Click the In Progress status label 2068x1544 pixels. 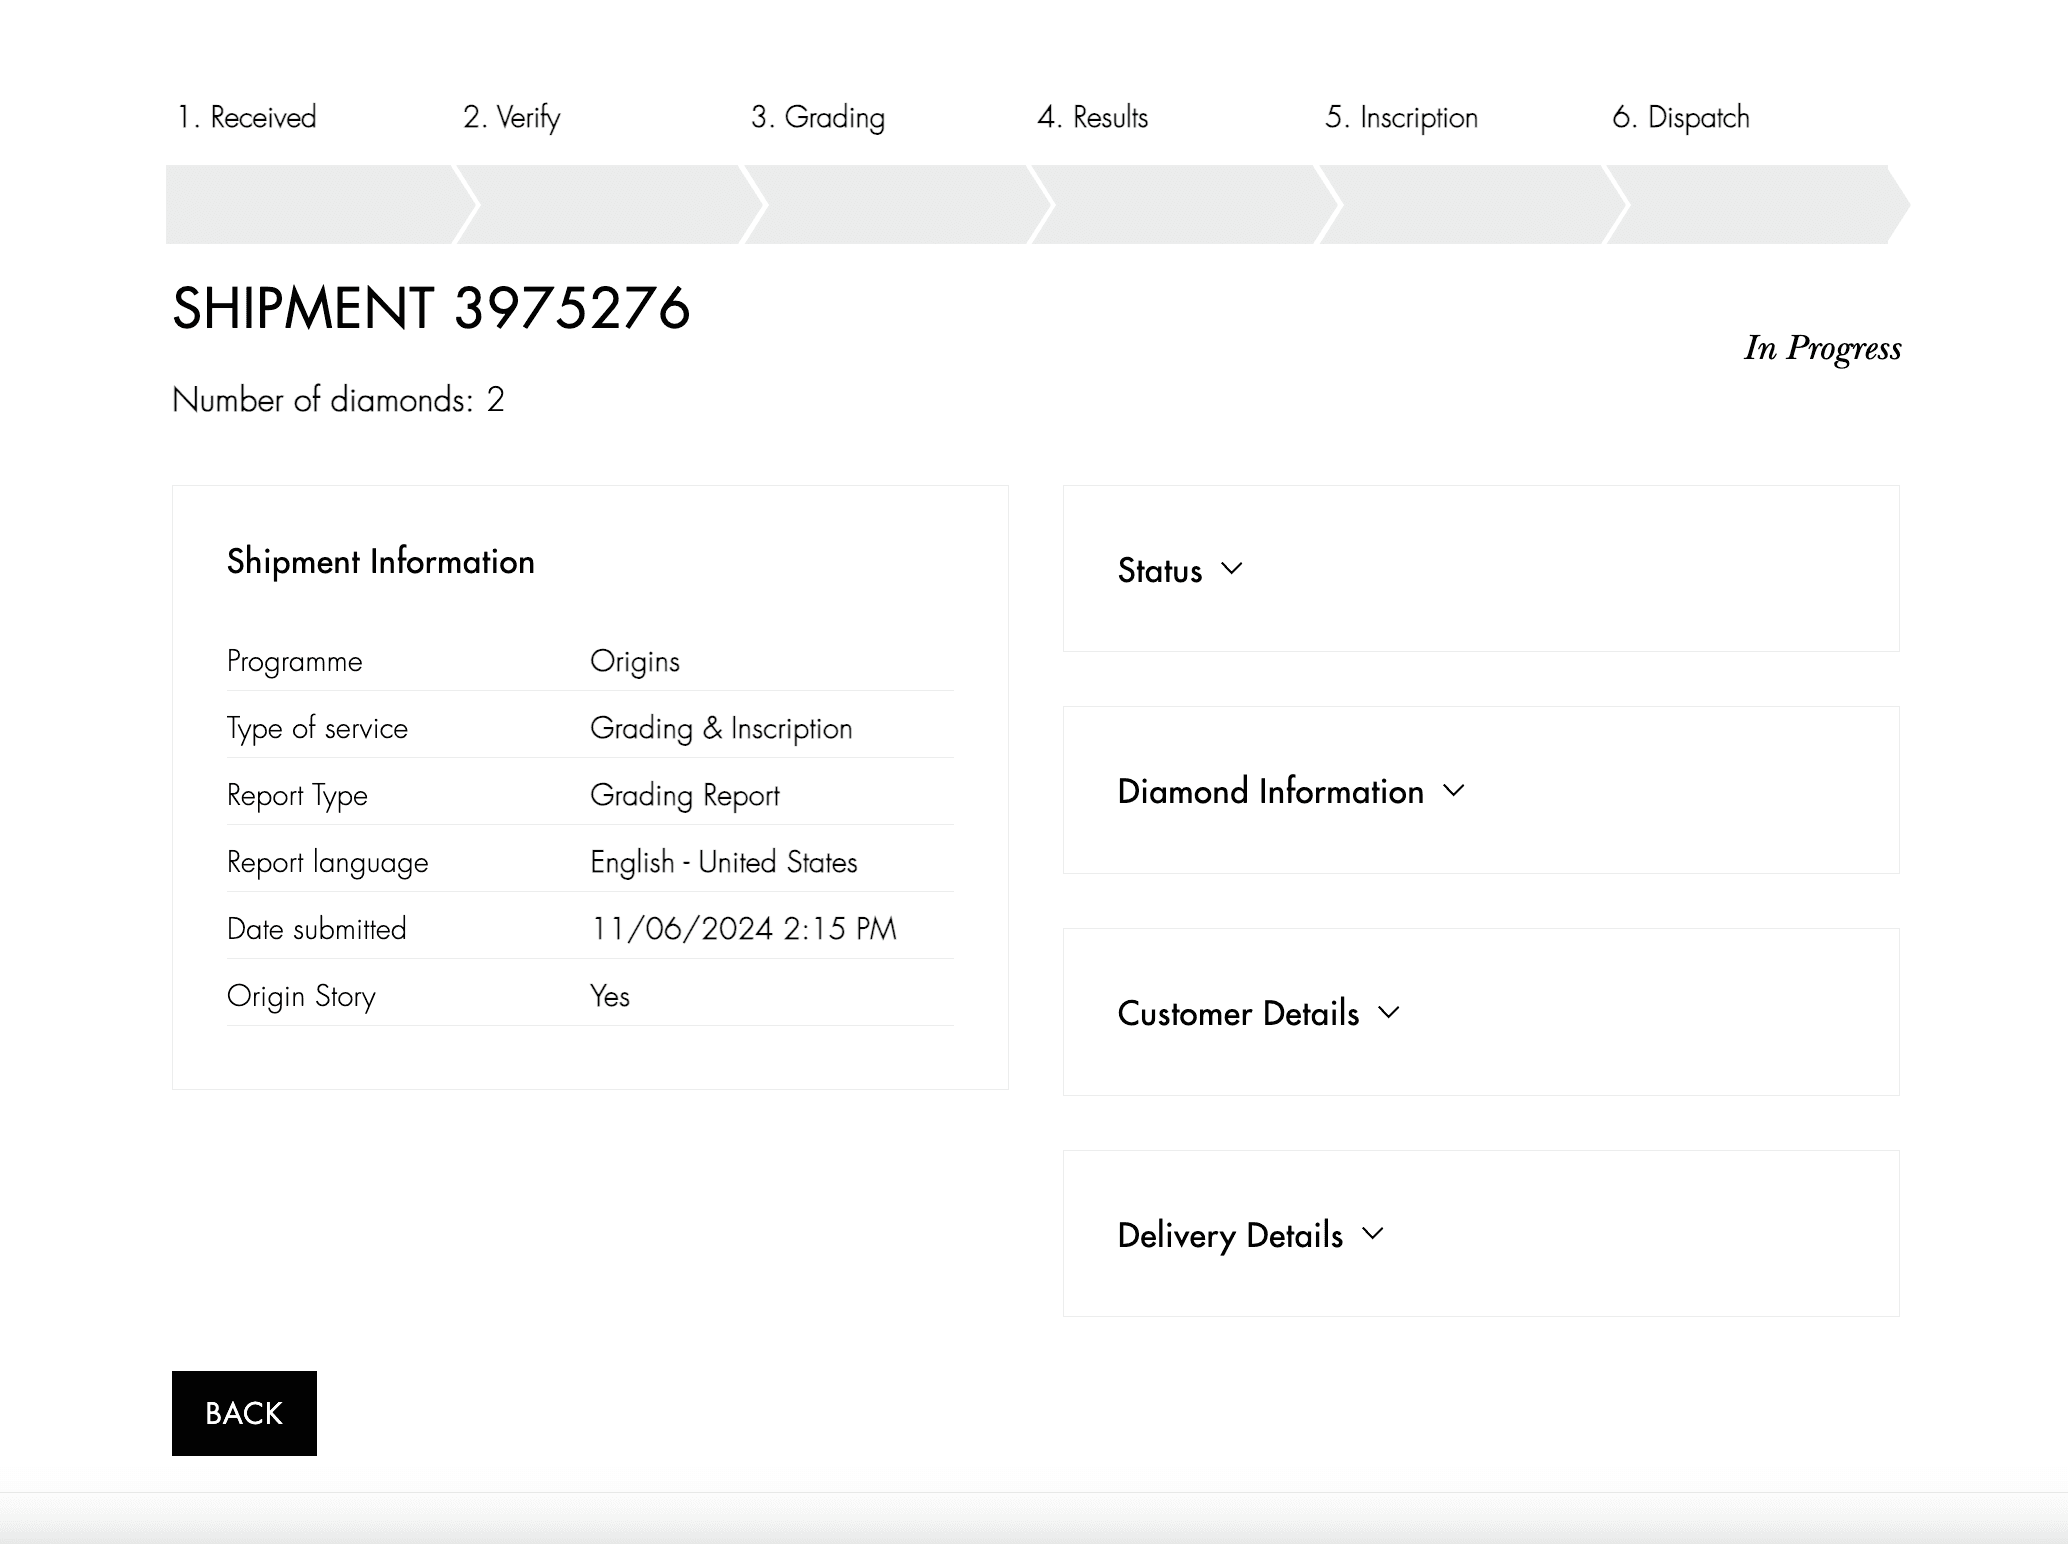click(1822, 348)
